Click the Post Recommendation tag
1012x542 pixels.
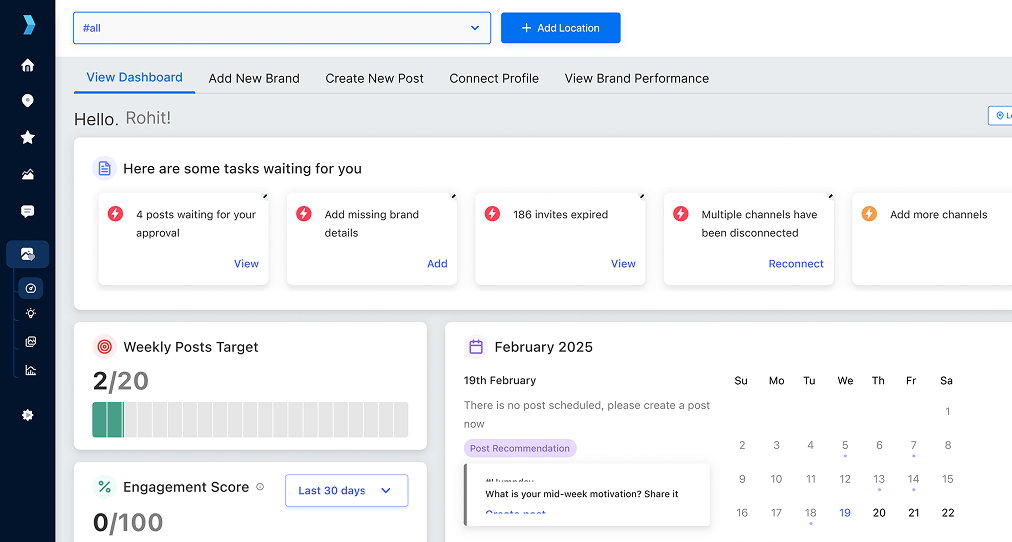pos(520,448)
